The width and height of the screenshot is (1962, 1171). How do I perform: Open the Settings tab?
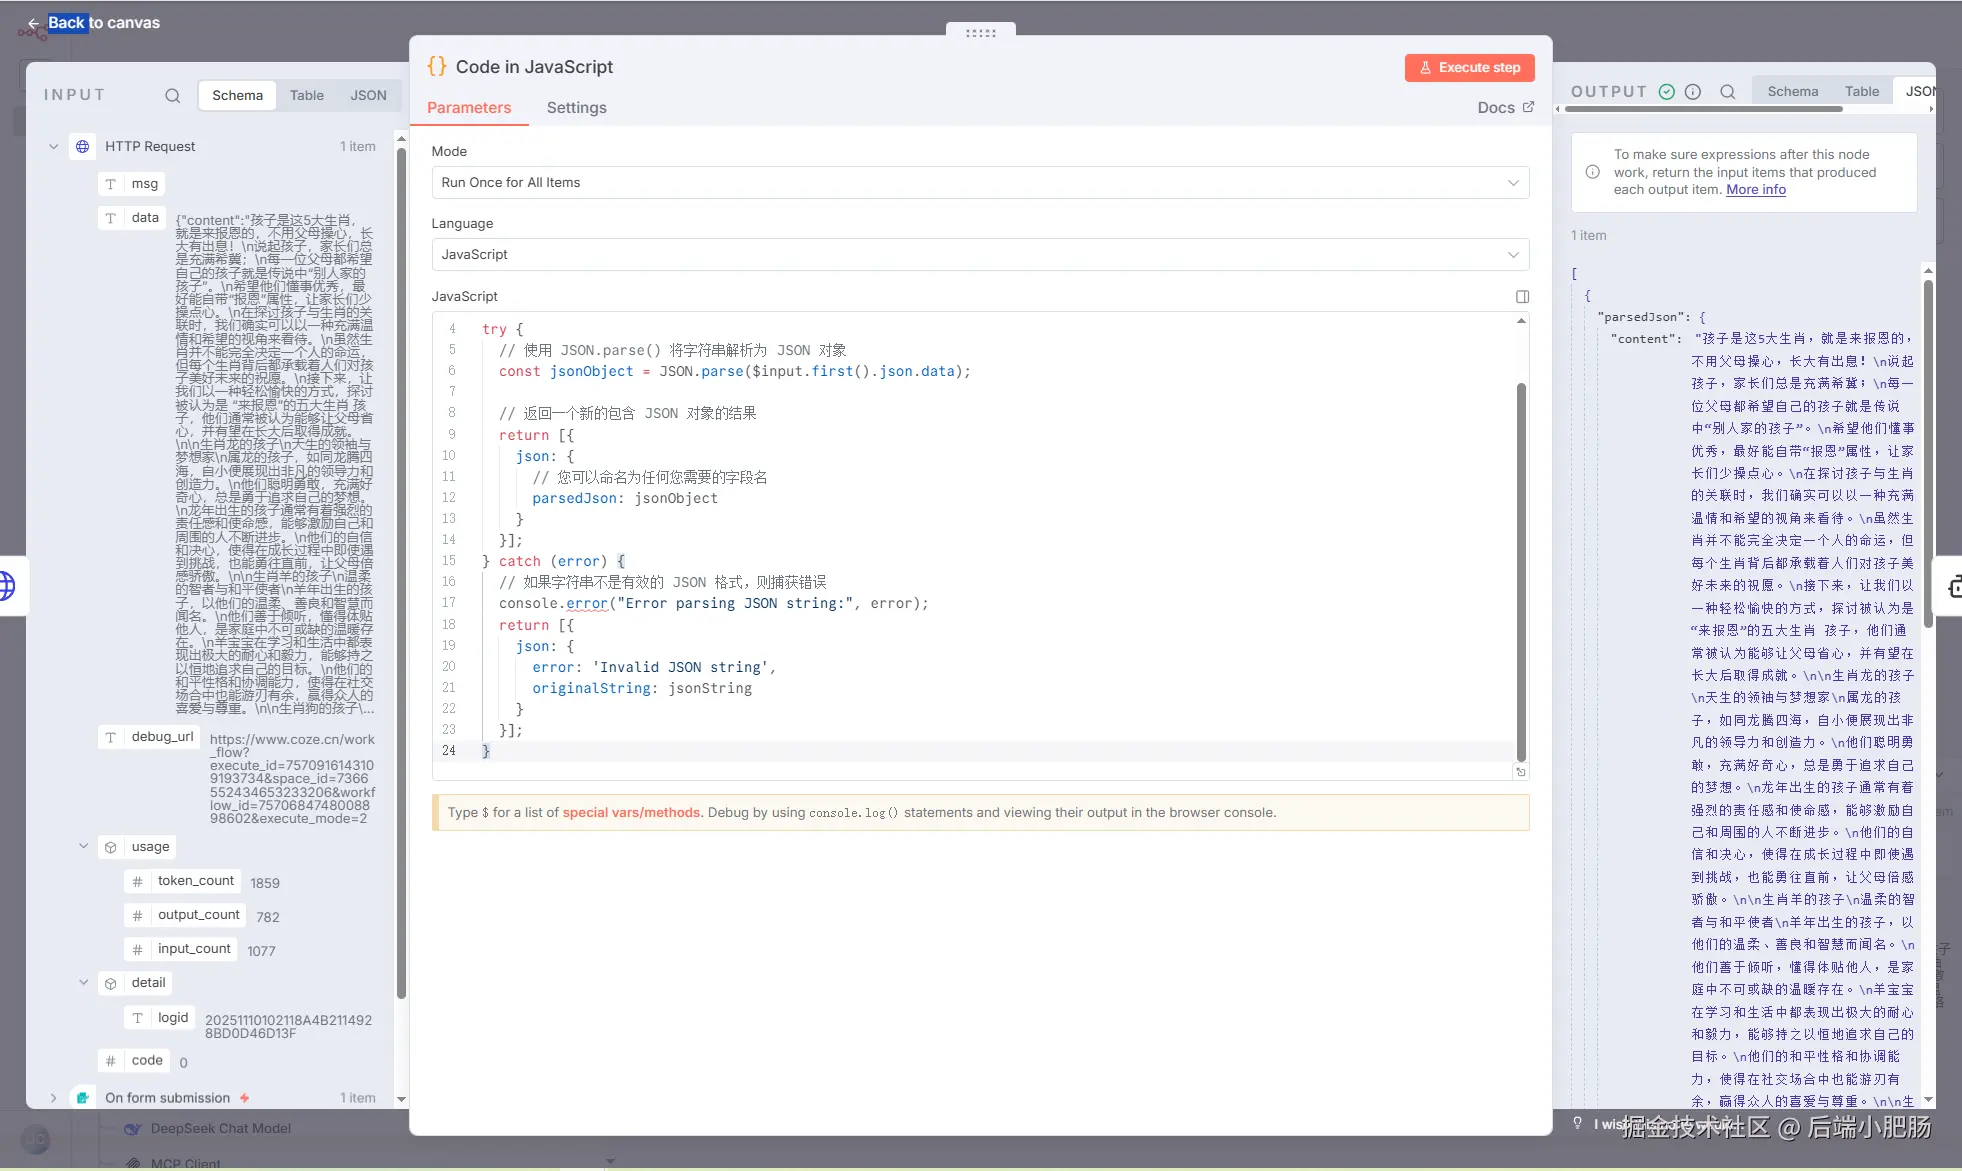click(576, 108)
